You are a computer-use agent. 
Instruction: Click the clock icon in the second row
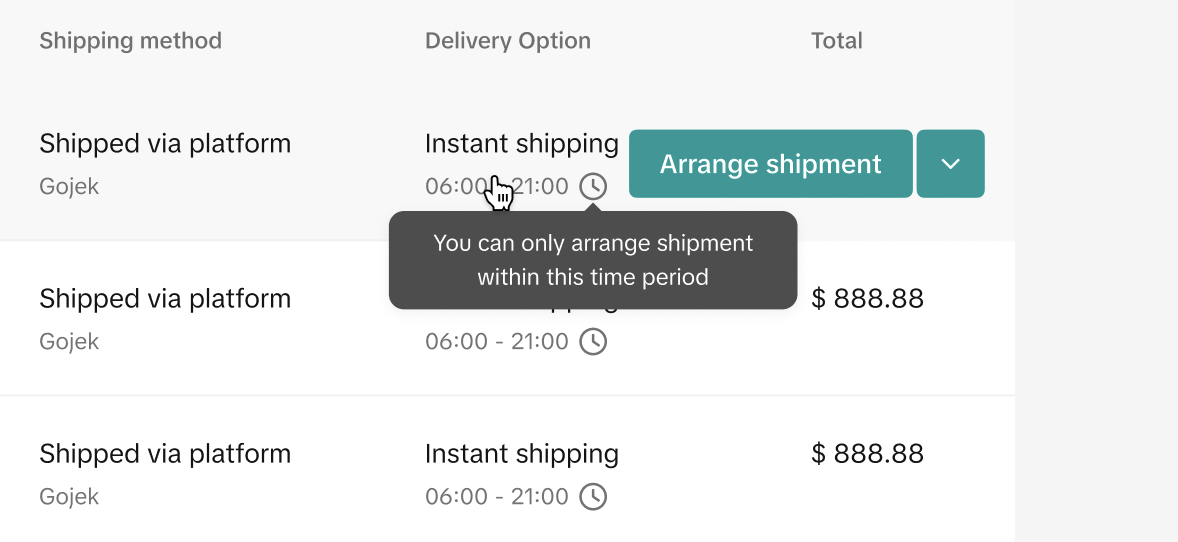pos(594,342)
